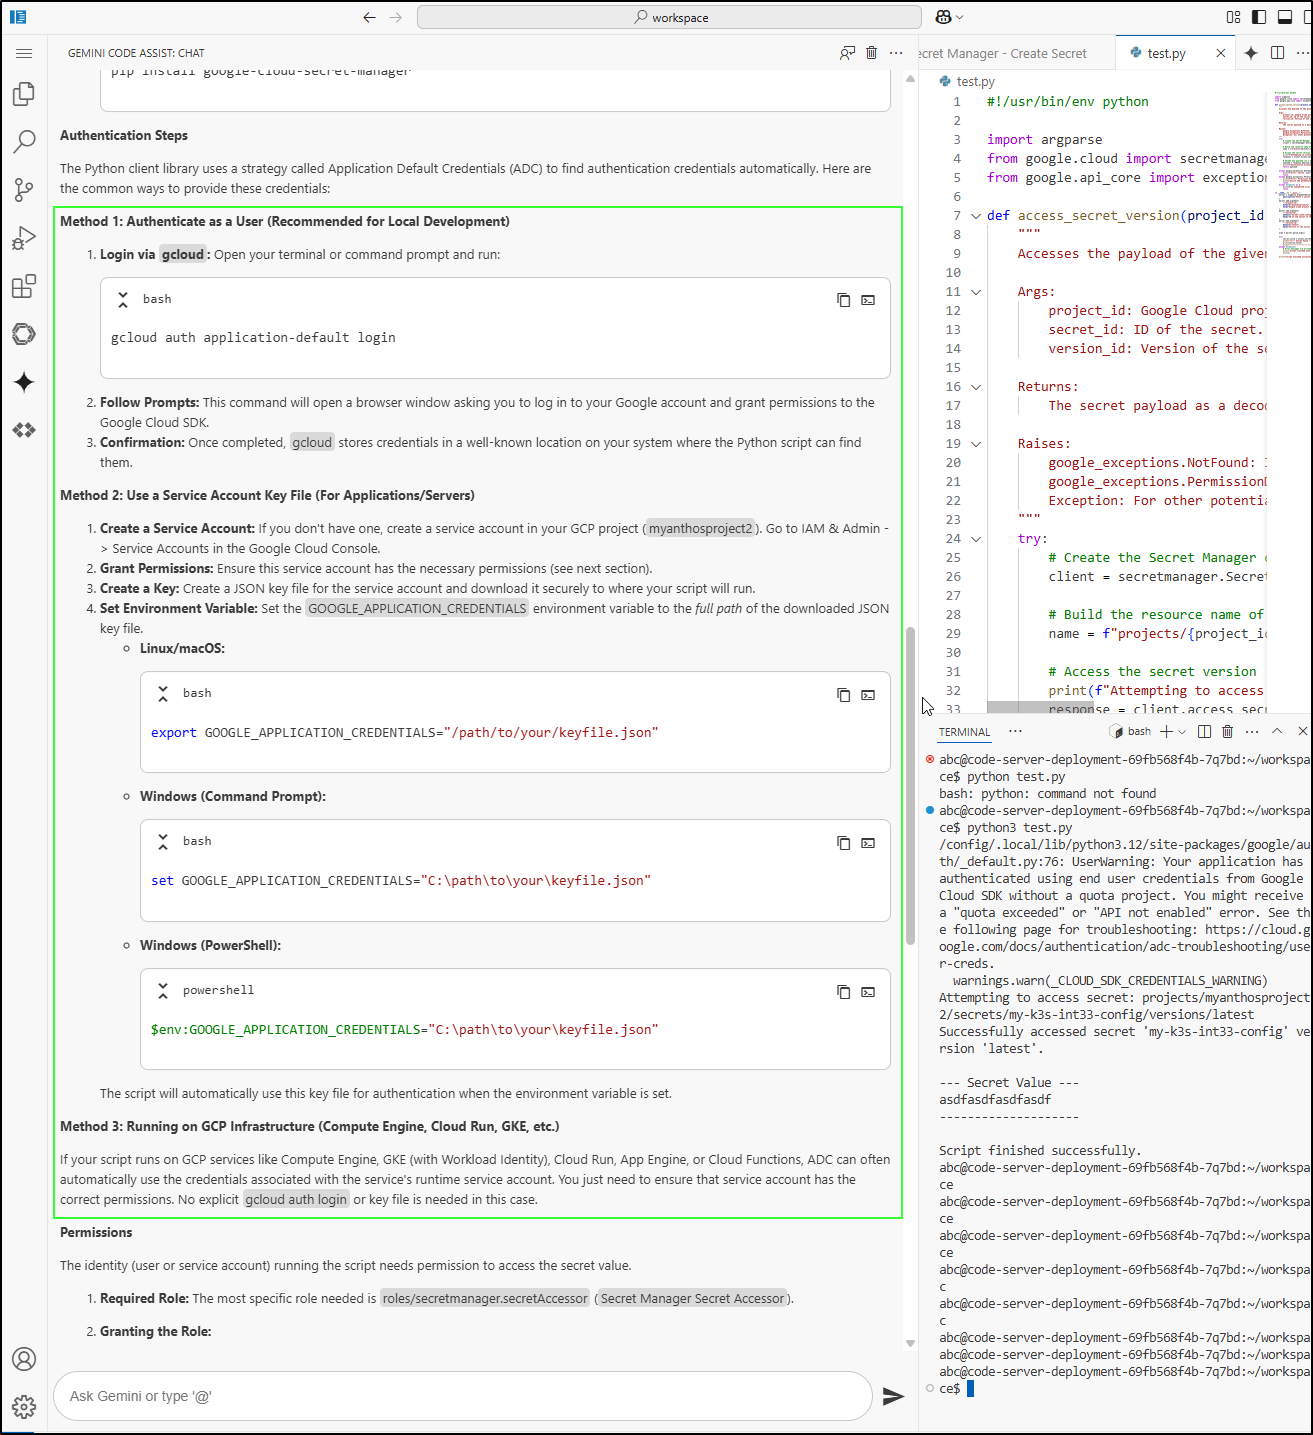
Task: Split the terminal
Action: coord(1205,732)
